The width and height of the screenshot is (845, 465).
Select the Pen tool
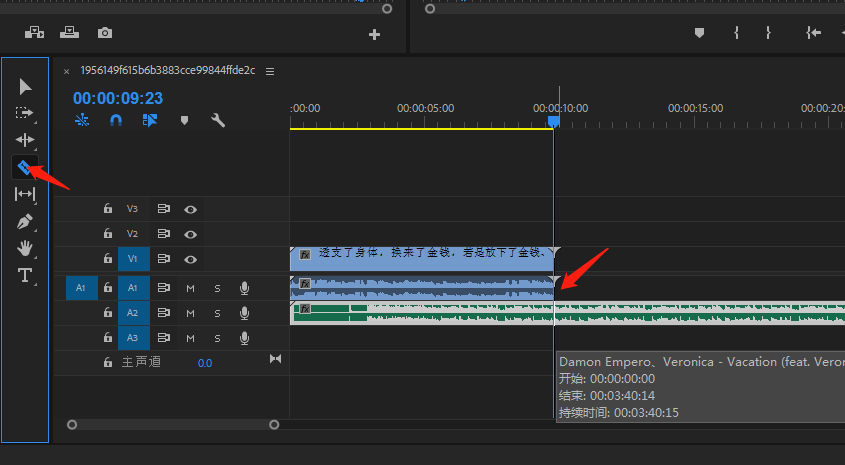click(x=25, y=221)
